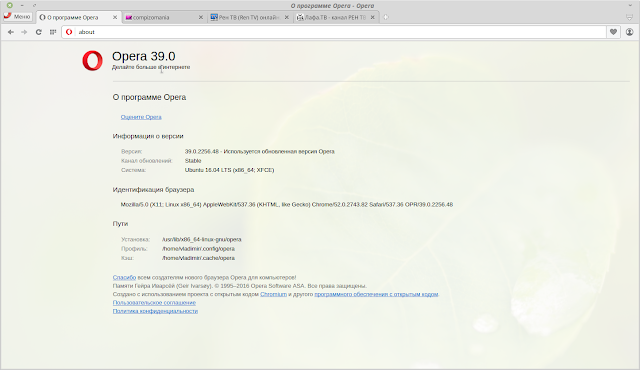
Task: Click the Opera 39.0 heading
Action: pyautogui.click(x=144, y=56)
